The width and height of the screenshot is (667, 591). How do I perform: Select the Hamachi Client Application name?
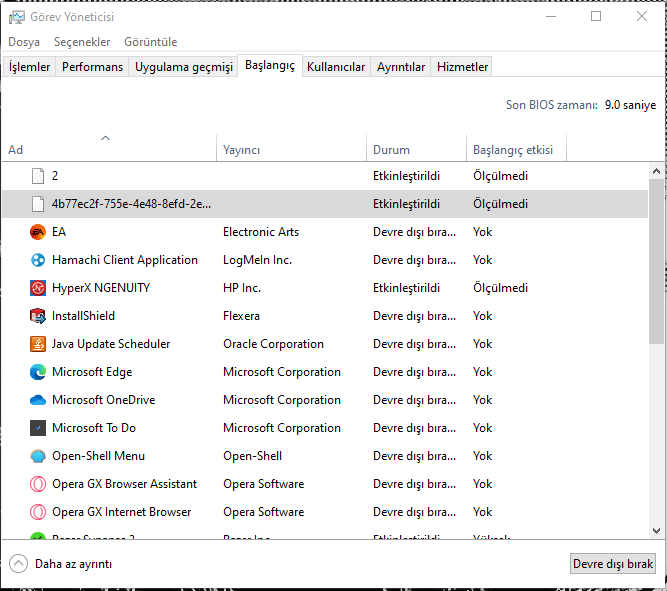[125, 260]
